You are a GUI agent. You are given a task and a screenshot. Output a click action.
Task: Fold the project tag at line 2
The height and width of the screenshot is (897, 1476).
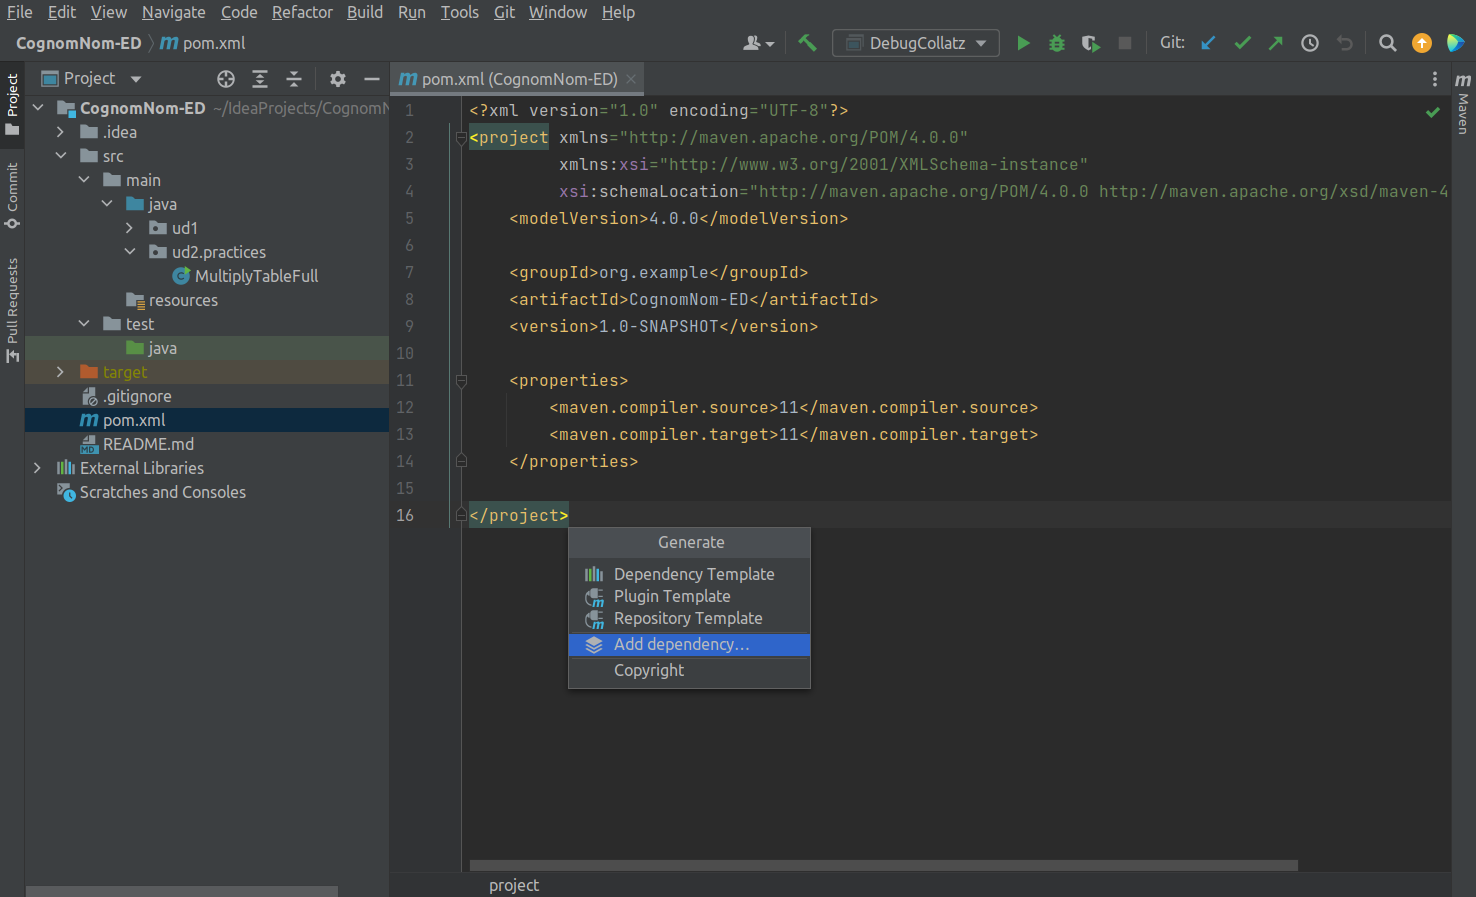pos(461,137)
